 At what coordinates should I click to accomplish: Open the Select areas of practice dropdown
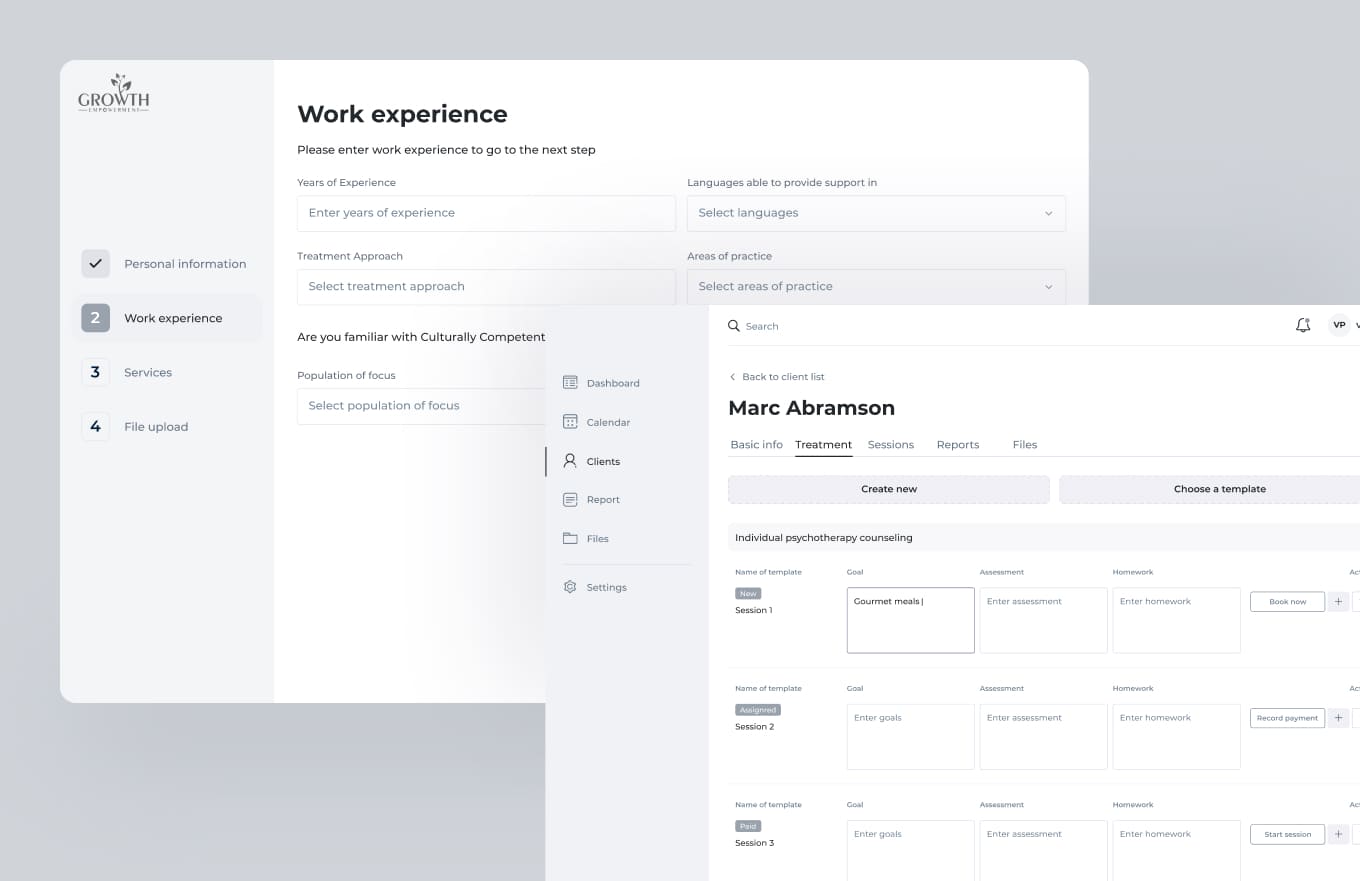(x=875, y=286)
